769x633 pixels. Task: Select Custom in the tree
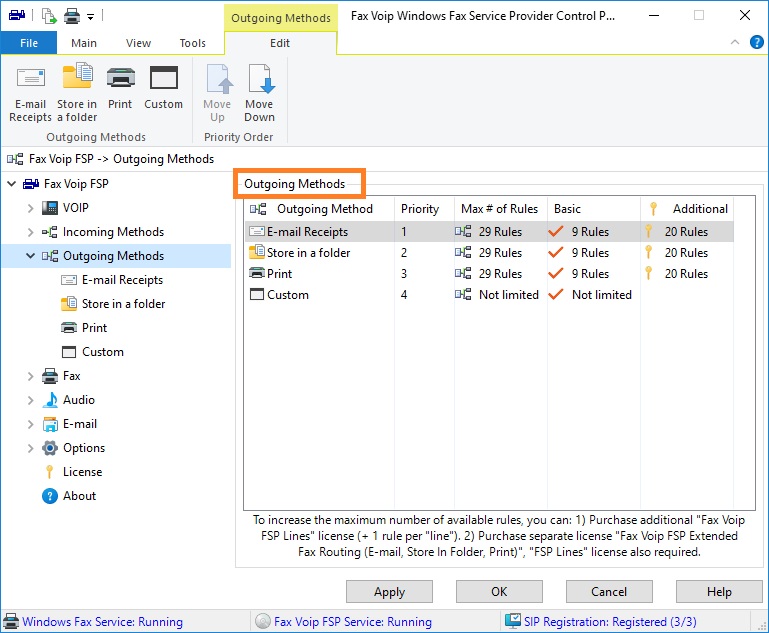click(103, 352)
